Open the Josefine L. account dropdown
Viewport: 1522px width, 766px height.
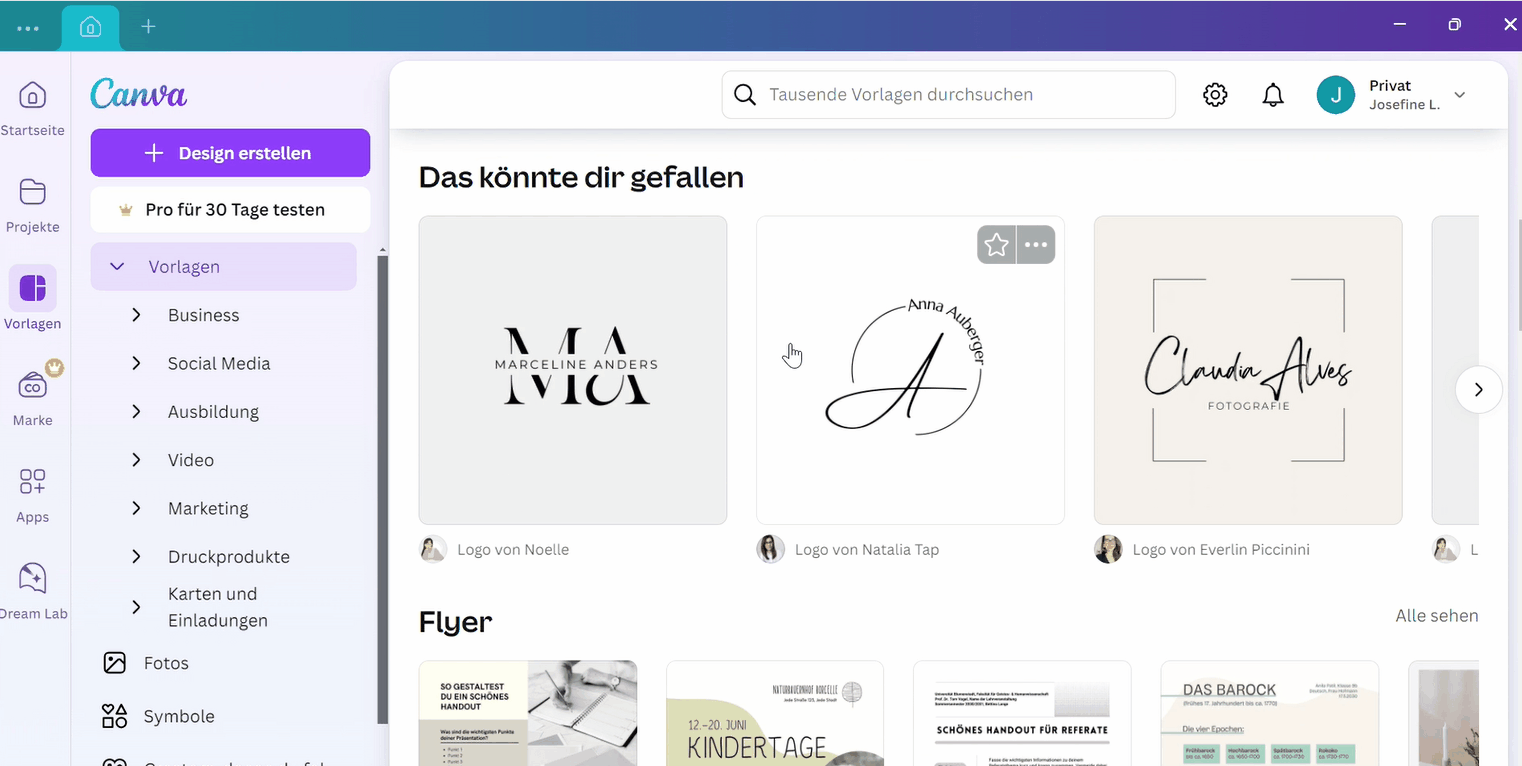(1459, 95)
